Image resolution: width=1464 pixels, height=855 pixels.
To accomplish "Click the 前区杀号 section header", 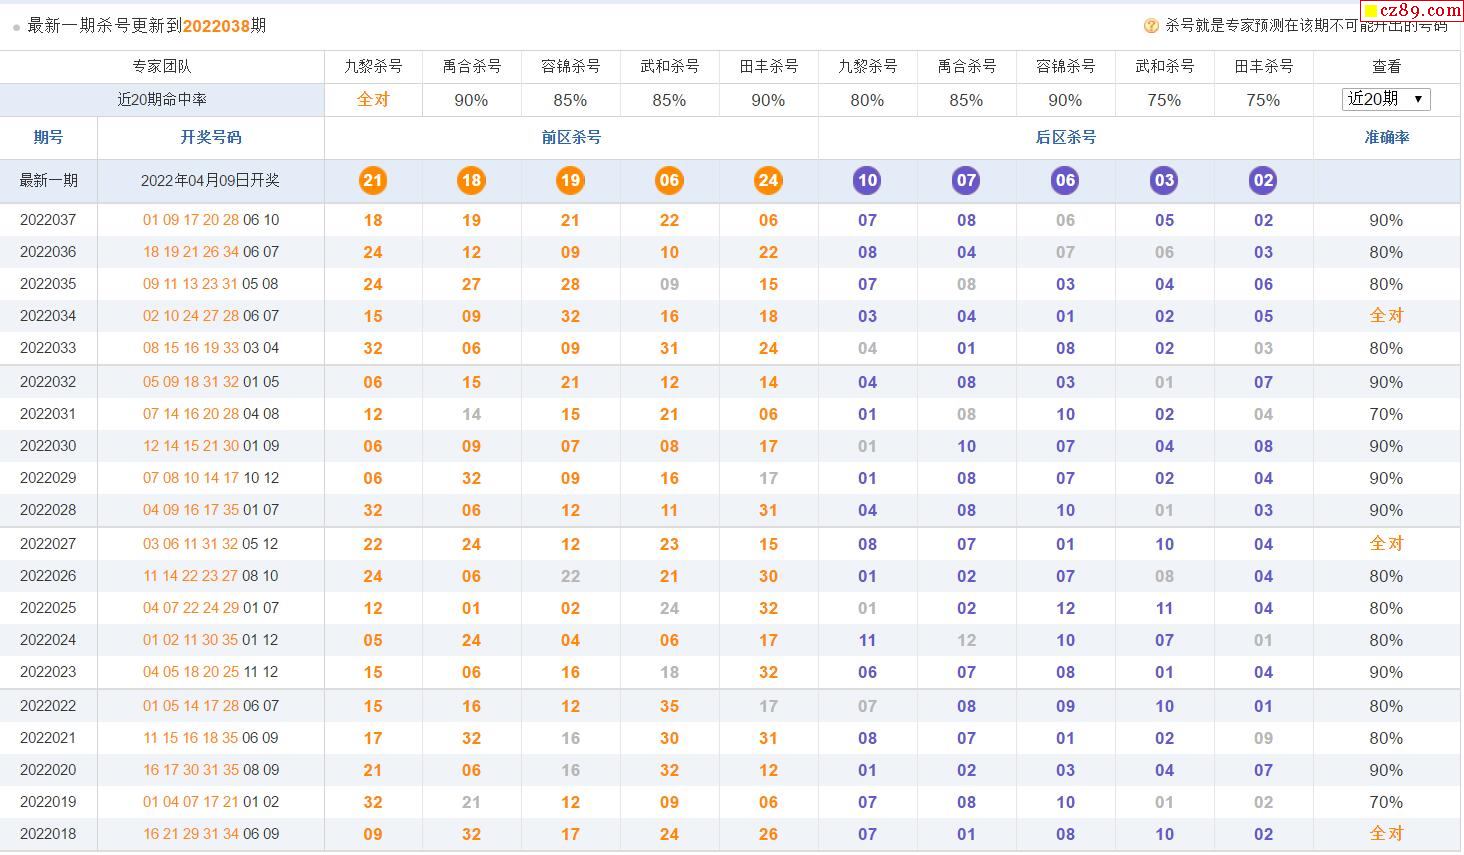I will [571, 138].
